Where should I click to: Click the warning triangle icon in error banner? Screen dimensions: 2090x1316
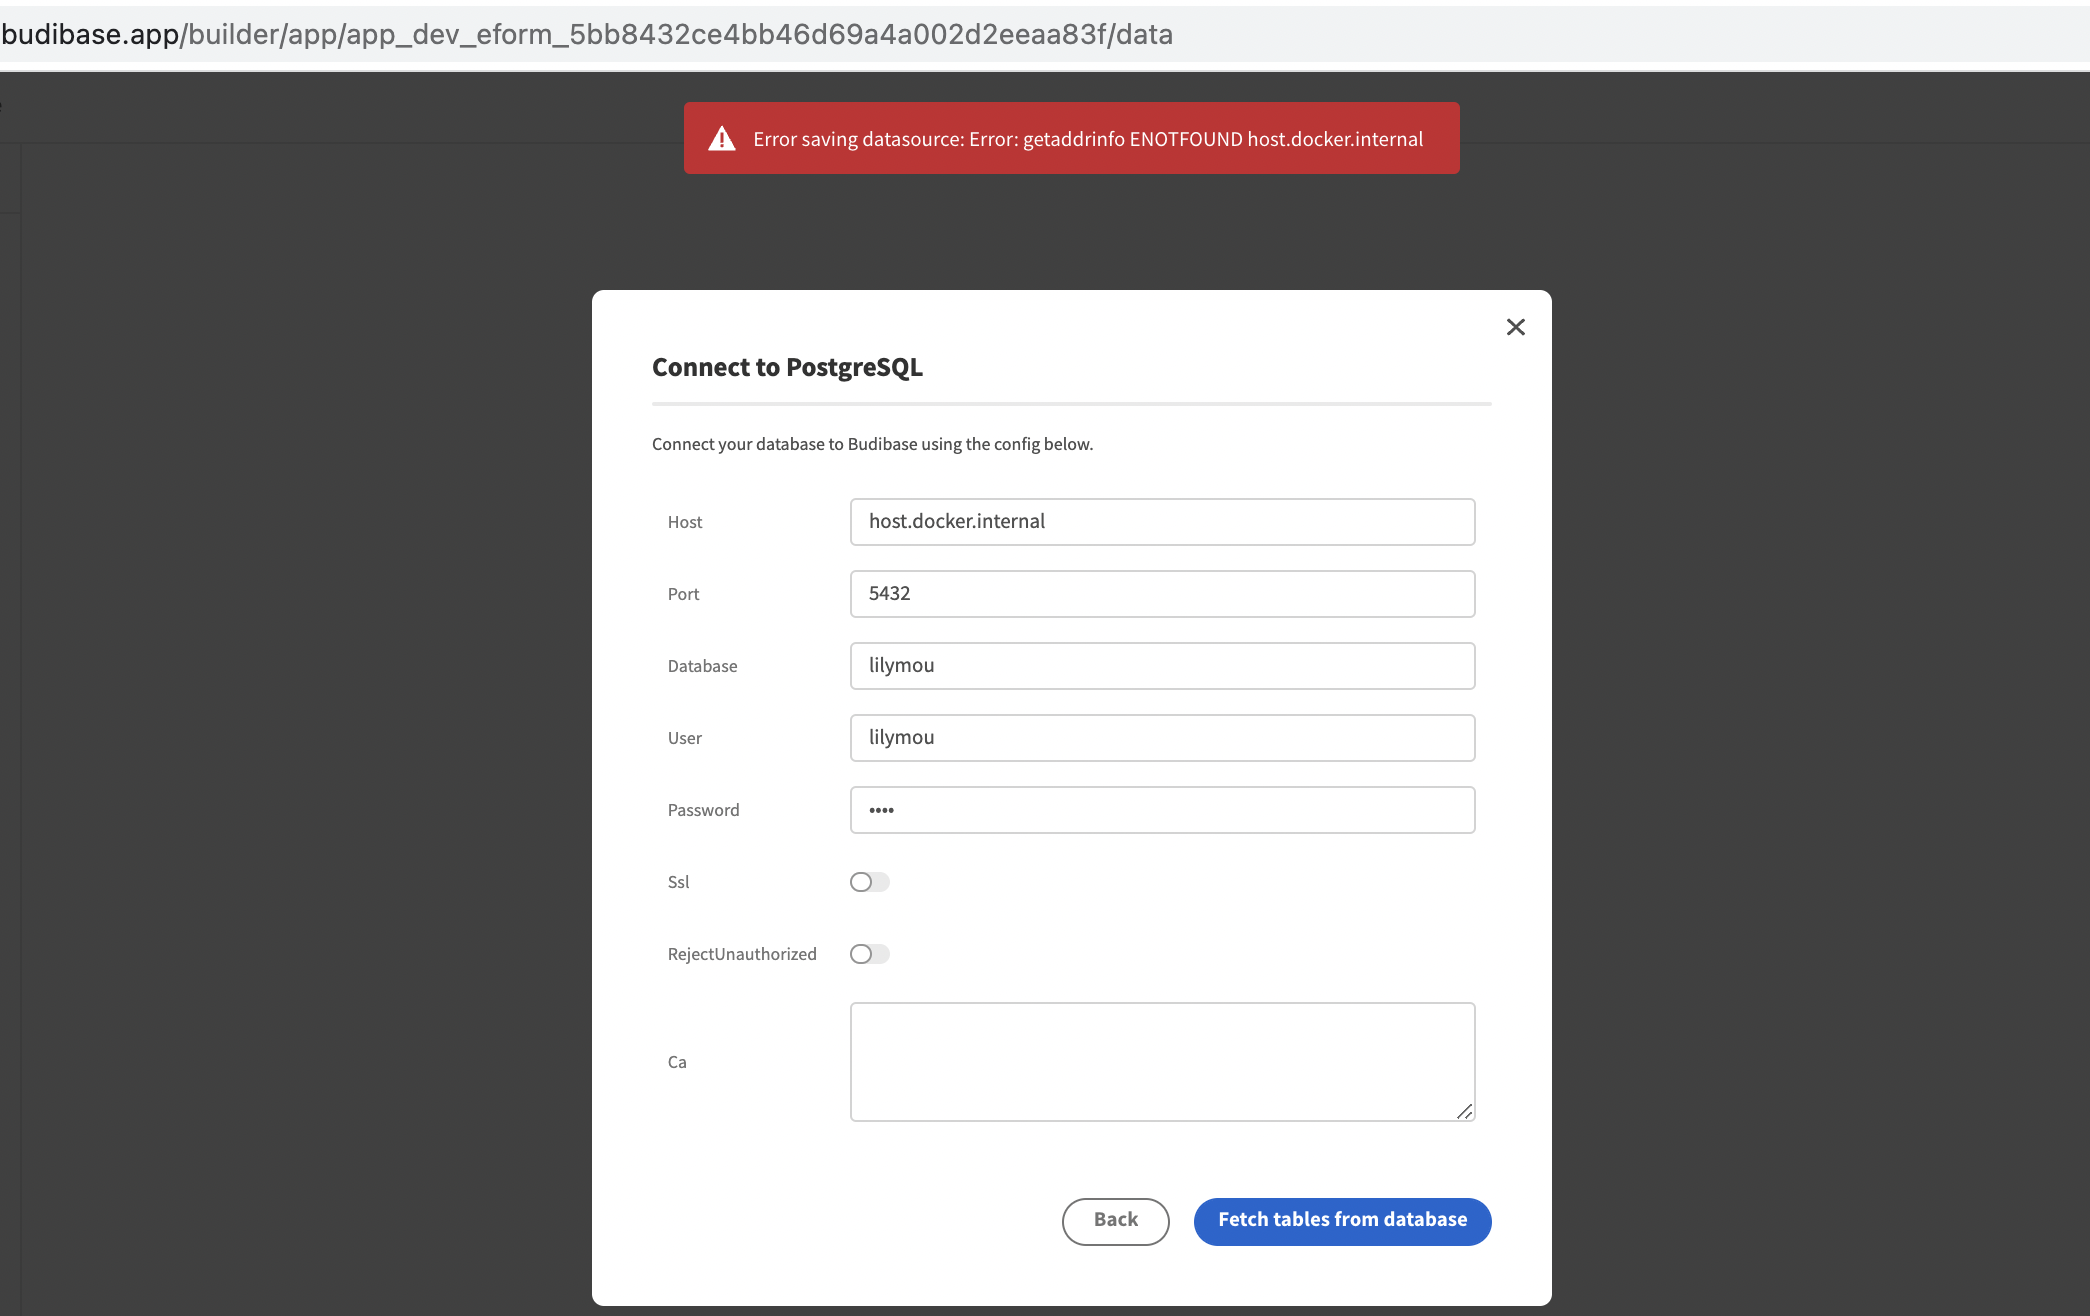[x=722, y=139]
